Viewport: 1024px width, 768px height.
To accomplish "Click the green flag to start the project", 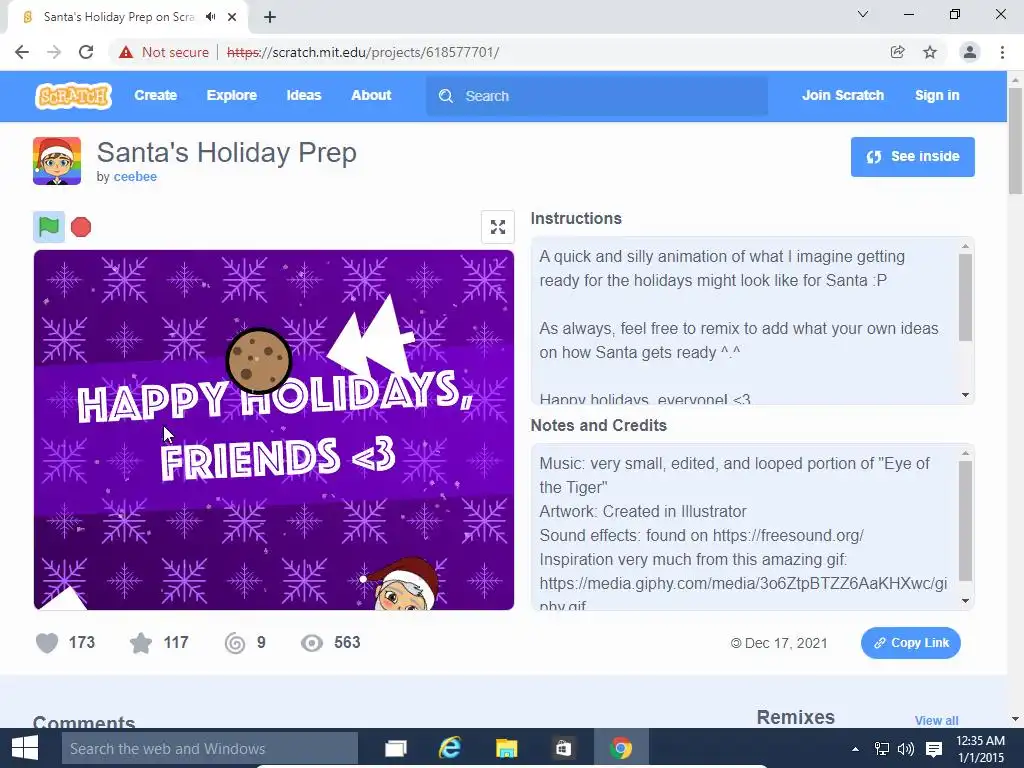I will [49, 227].
